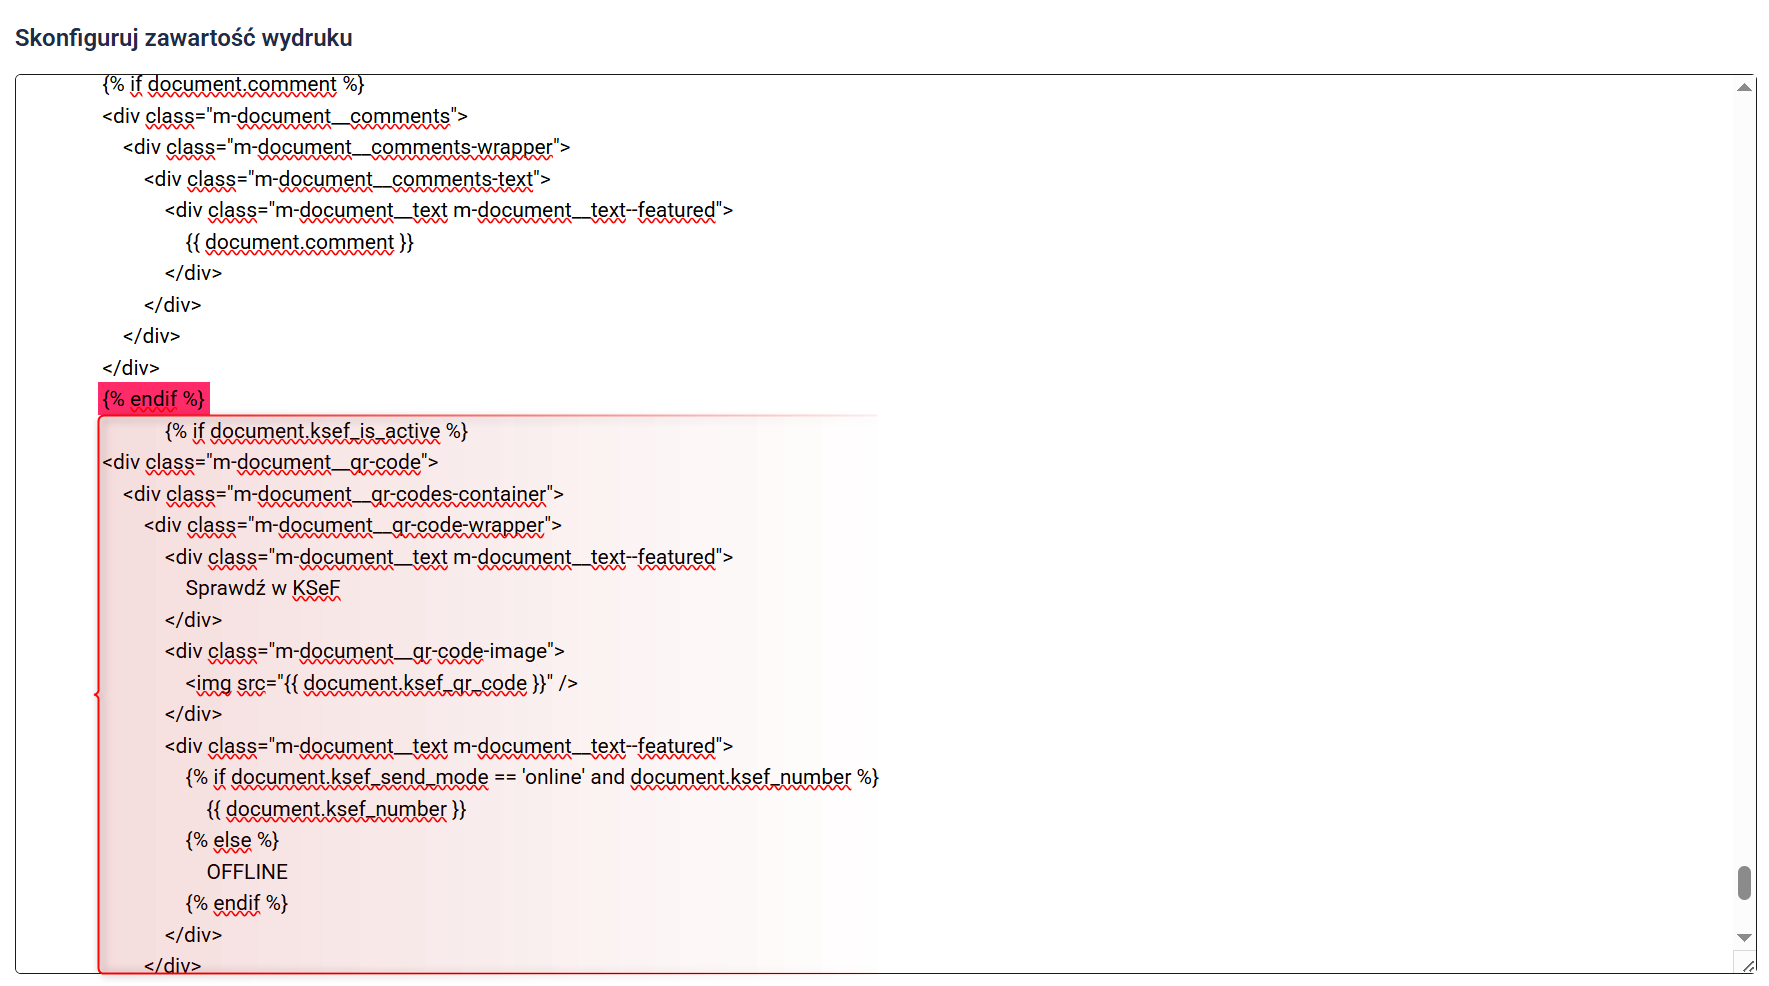Click the img src ksef_qr_code line

tap(381, 683)
